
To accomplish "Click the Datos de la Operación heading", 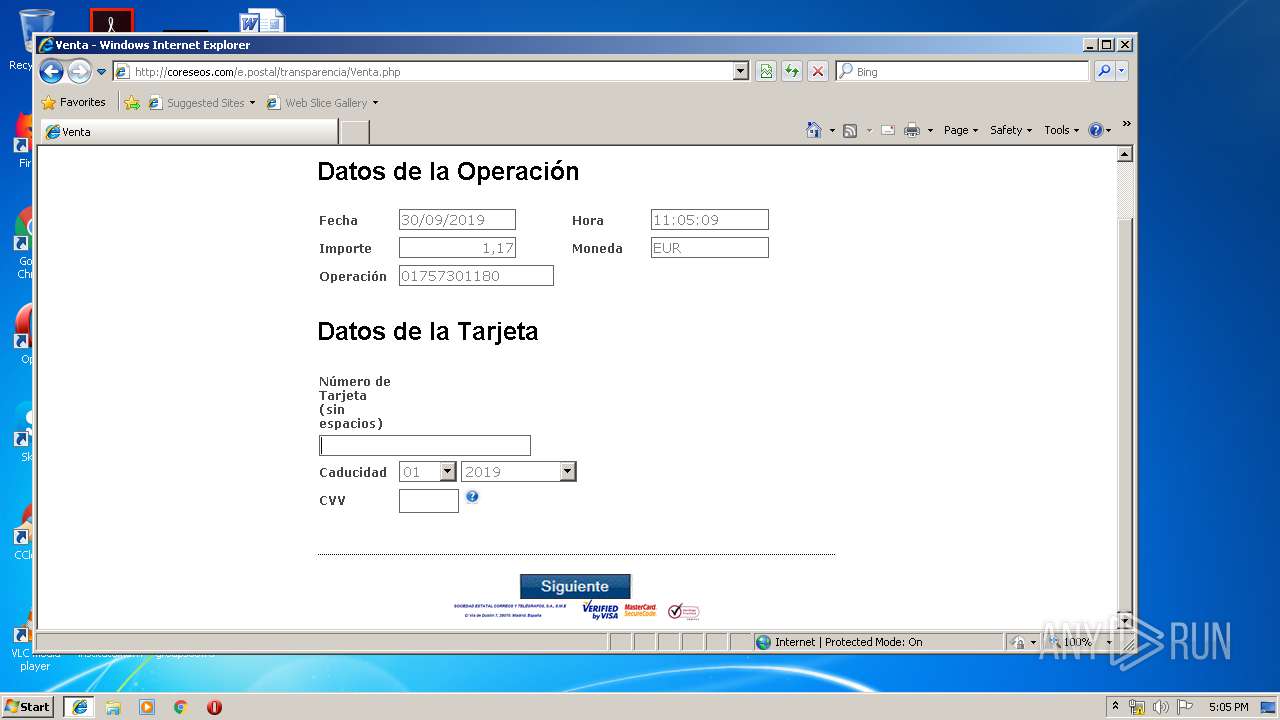I will tap(448, 172).
